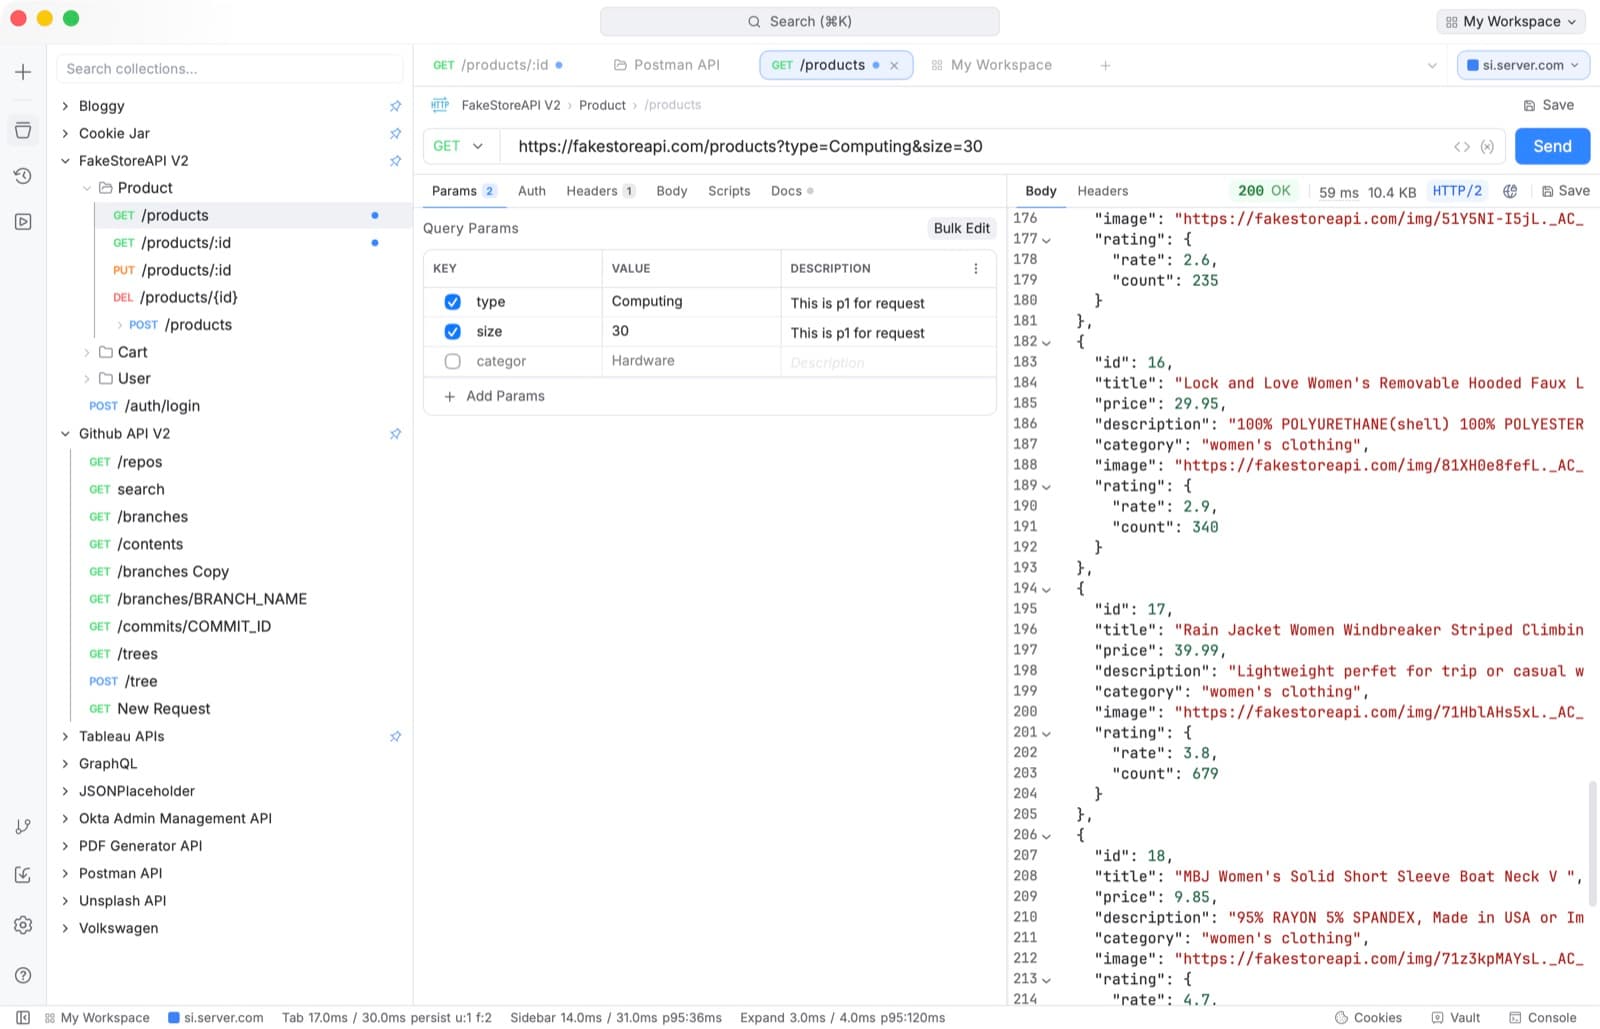
Task: Click the Send button
Action: coord(1552,147)
